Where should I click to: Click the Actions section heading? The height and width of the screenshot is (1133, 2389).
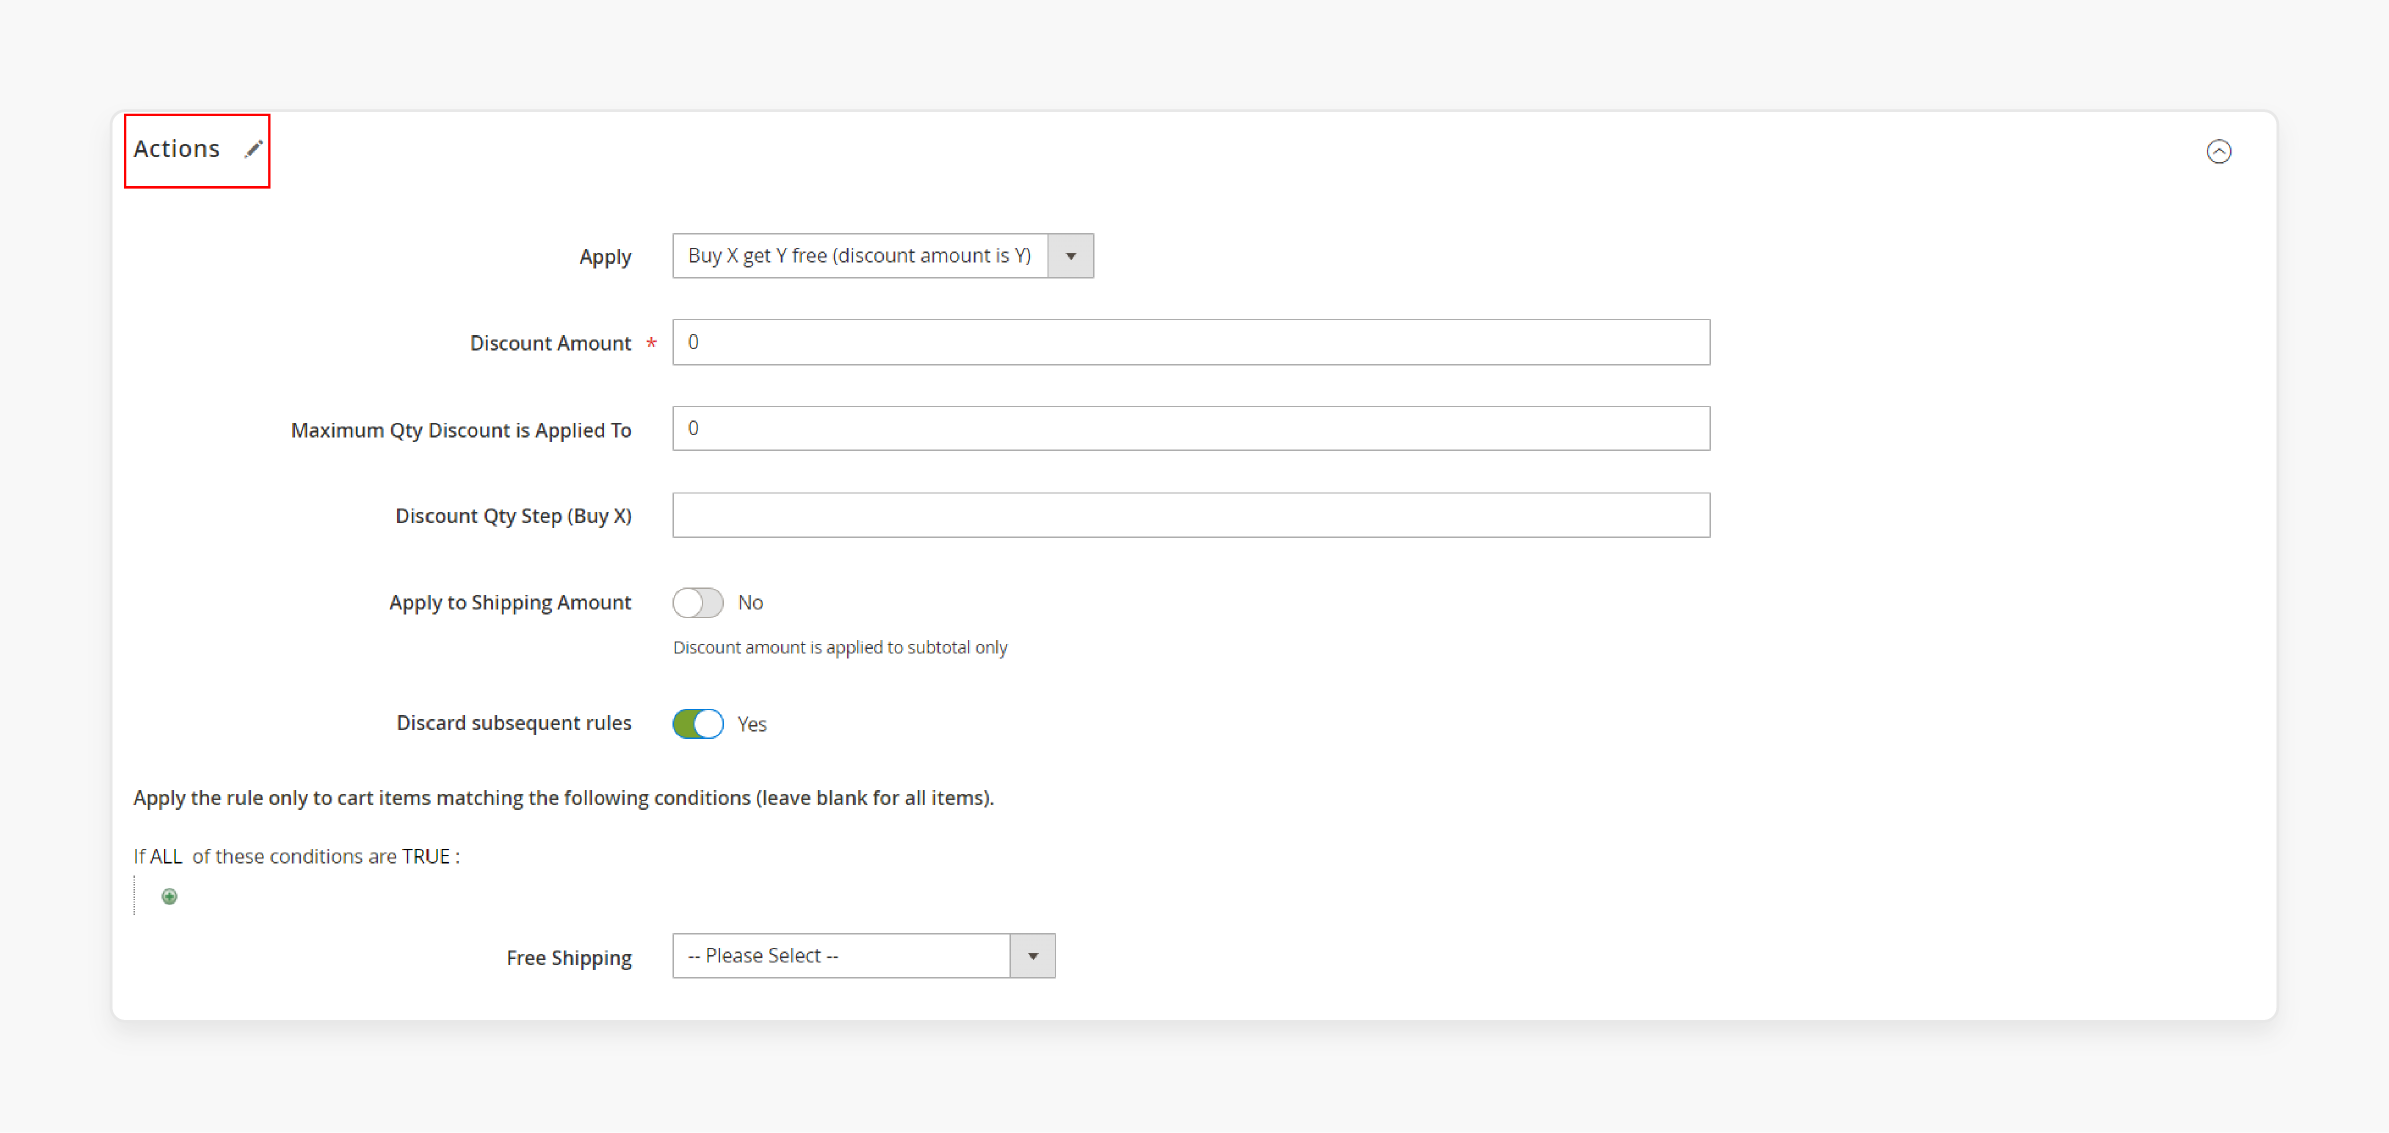[x=177, y=149]
